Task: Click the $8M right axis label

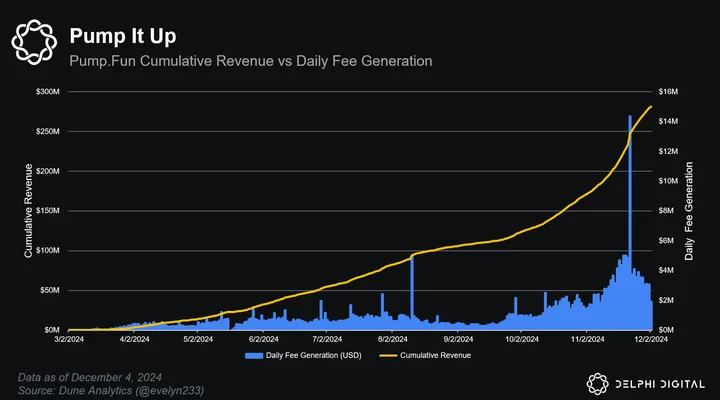Action: [666, 211]
